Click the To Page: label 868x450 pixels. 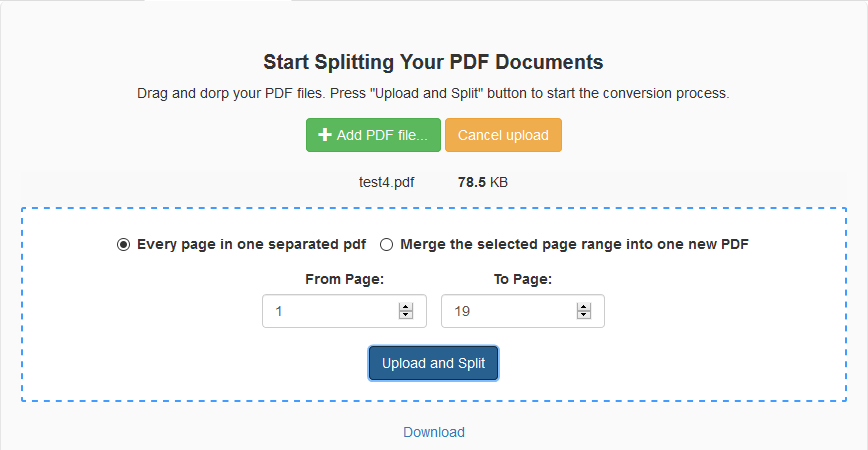pos(523,279)
